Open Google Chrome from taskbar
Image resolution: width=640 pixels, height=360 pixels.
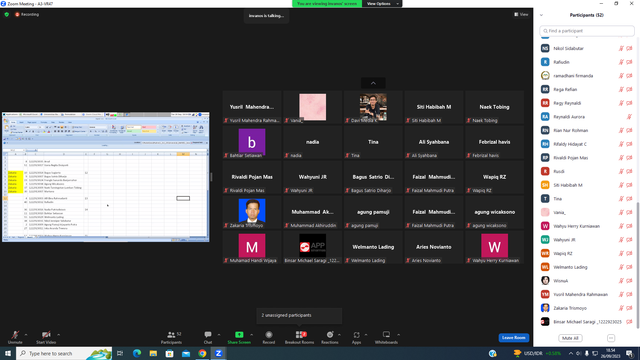click(x=202, y=353)
